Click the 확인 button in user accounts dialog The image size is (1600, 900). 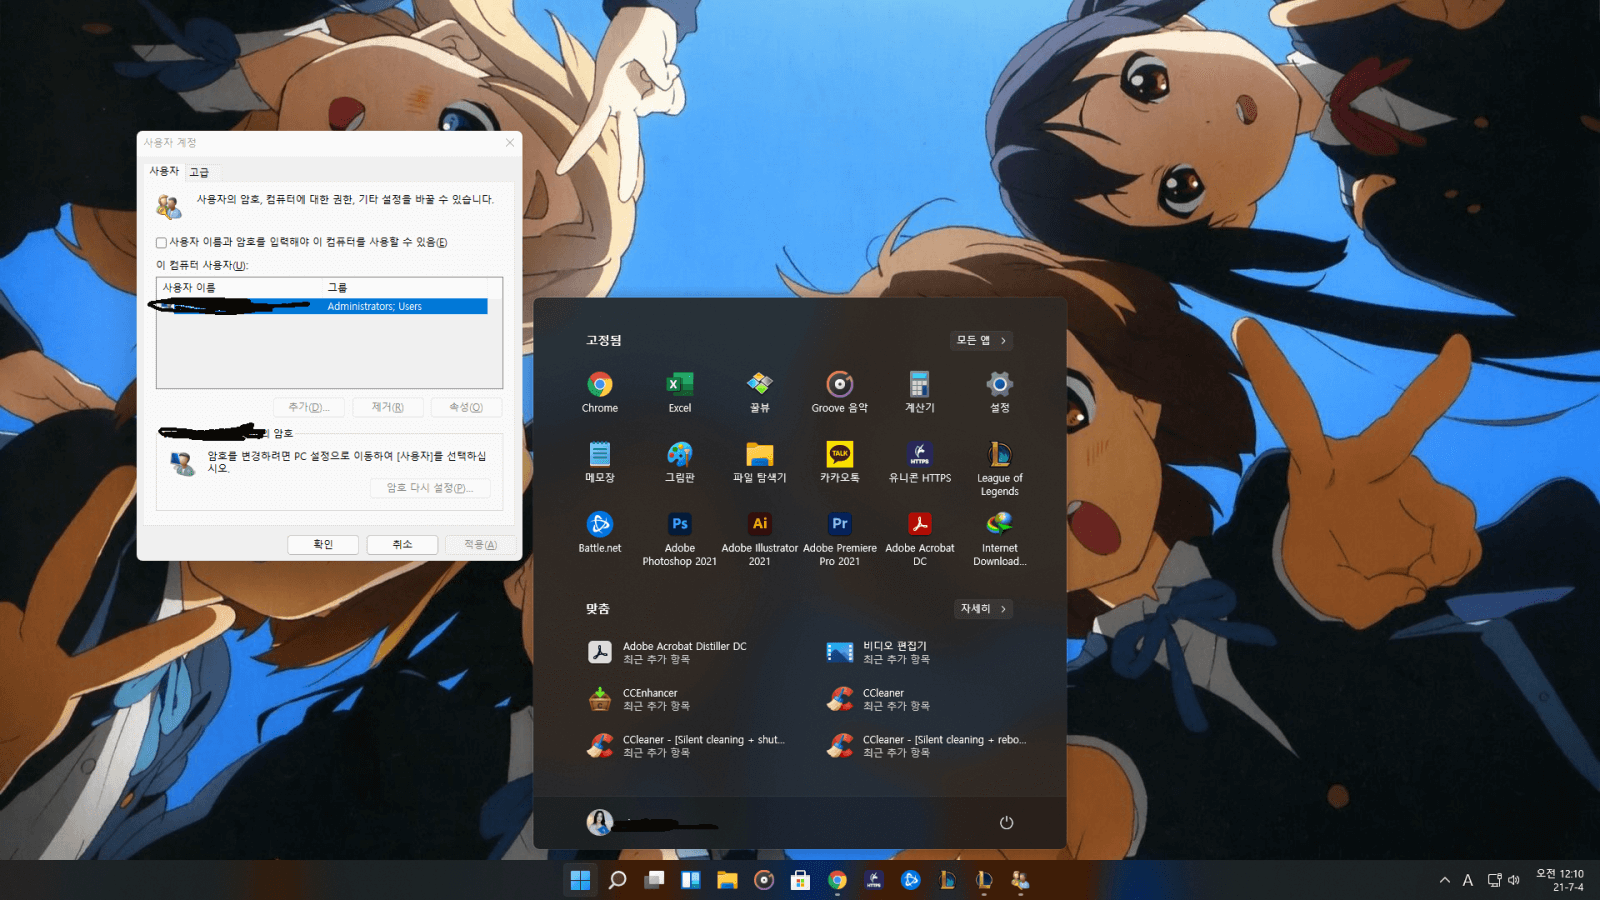click(323, 544)
